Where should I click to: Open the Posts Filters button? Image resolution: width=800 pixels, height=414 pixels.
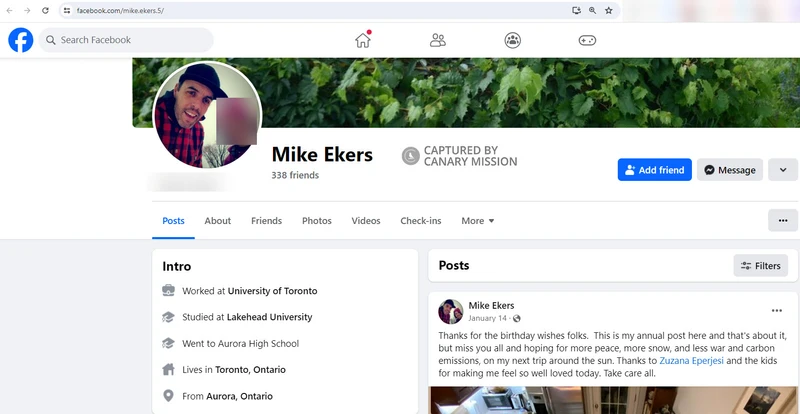click(x=761, y=265)
